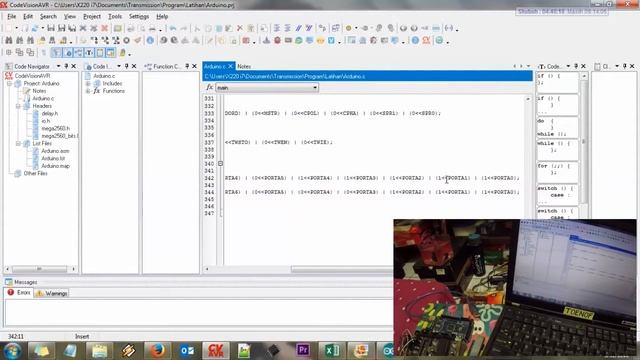Click the Uncomment struck-through slashes icon
The width and height of the screenshot is (640, 360).
coord(309,28)
